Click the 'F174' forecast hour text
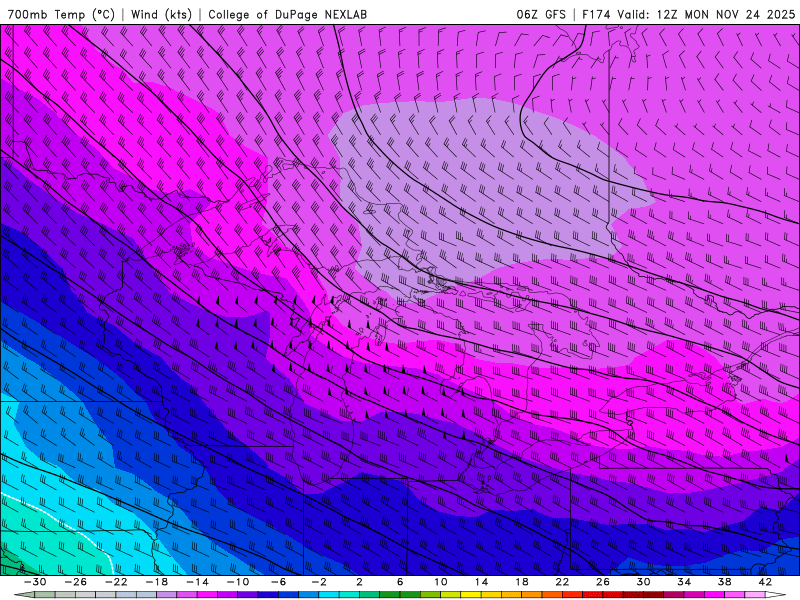The height and width of the screenshot is (600, 800). [x=596, y=14]
